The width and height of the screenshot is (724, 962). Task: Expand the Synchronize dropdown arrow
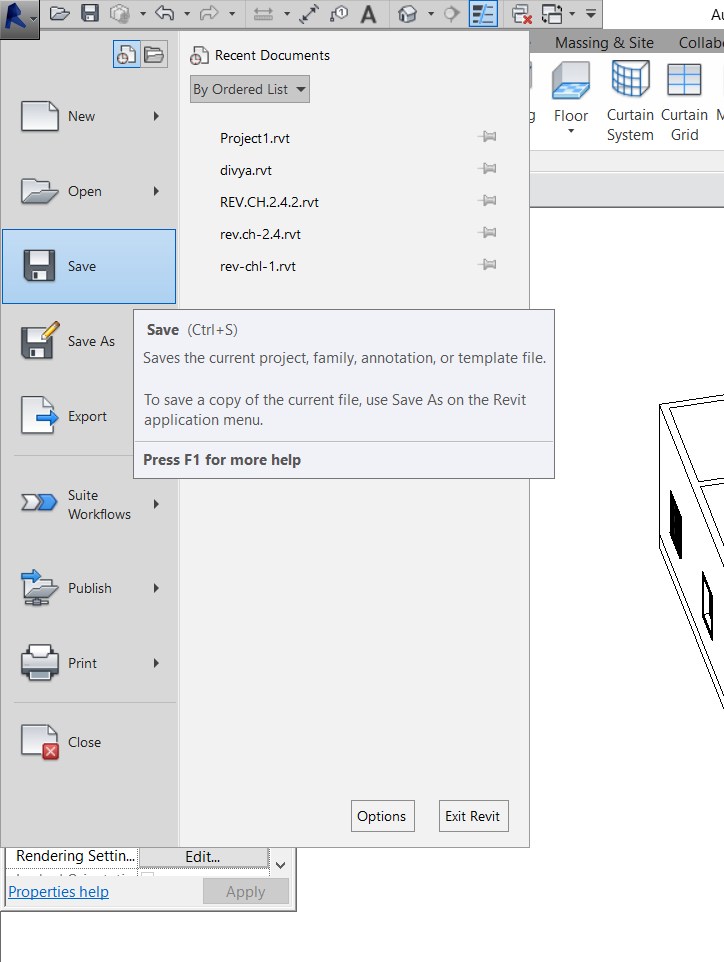point(143,14)
